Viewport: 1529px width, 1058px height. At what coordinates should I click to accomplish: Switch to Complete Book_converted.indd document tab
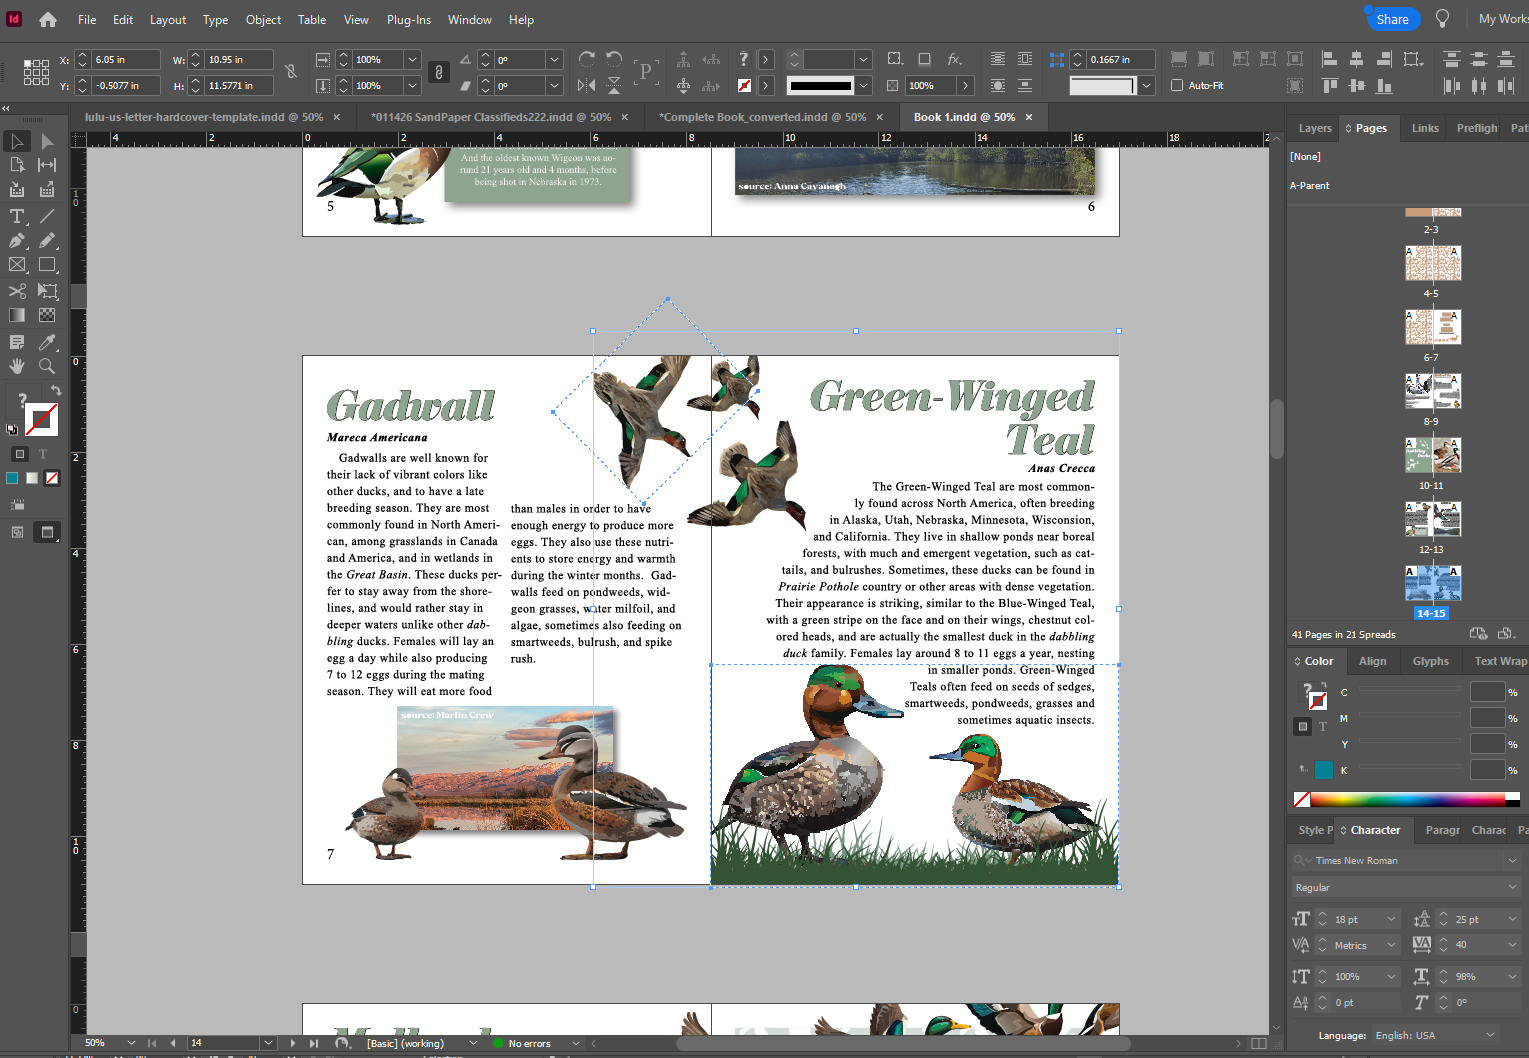tap(762, 117)
